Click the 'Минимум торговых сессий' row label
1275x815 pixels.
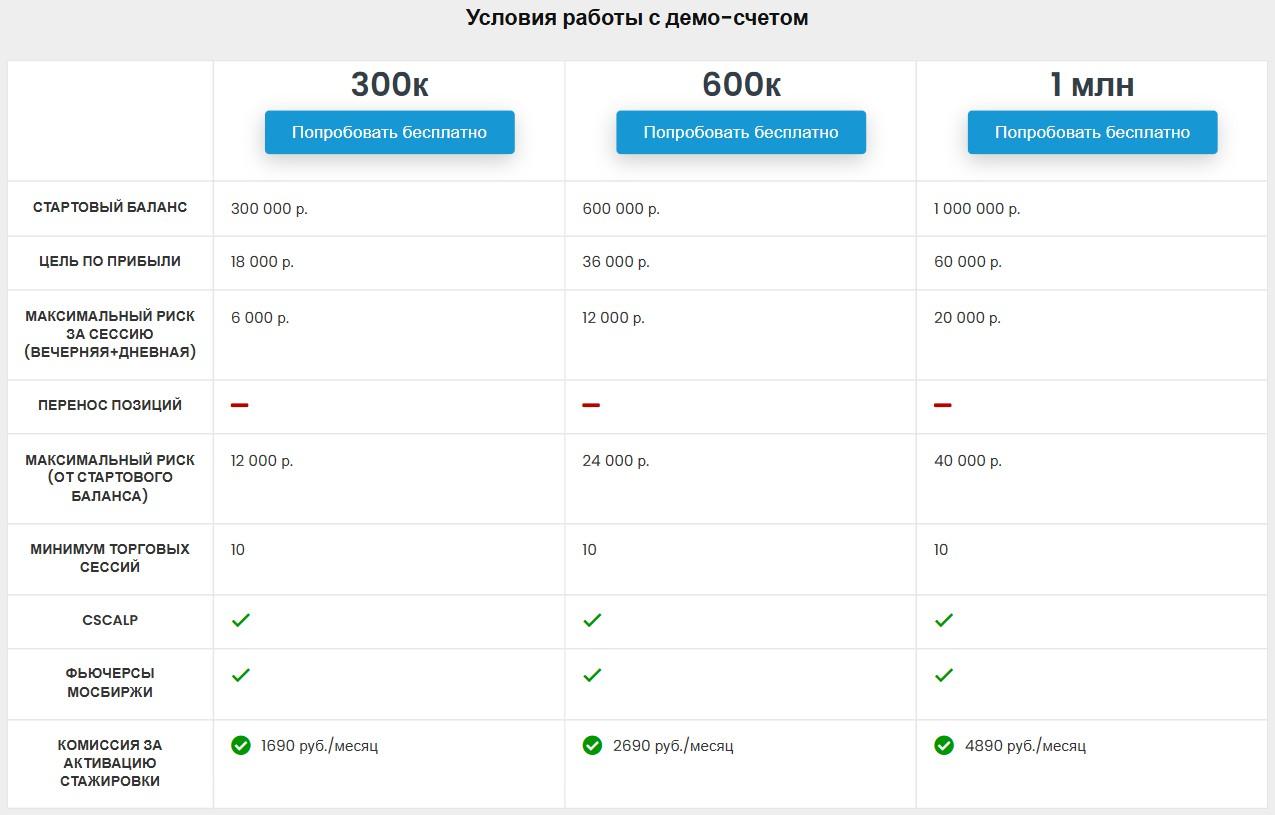tap(110, 558)
